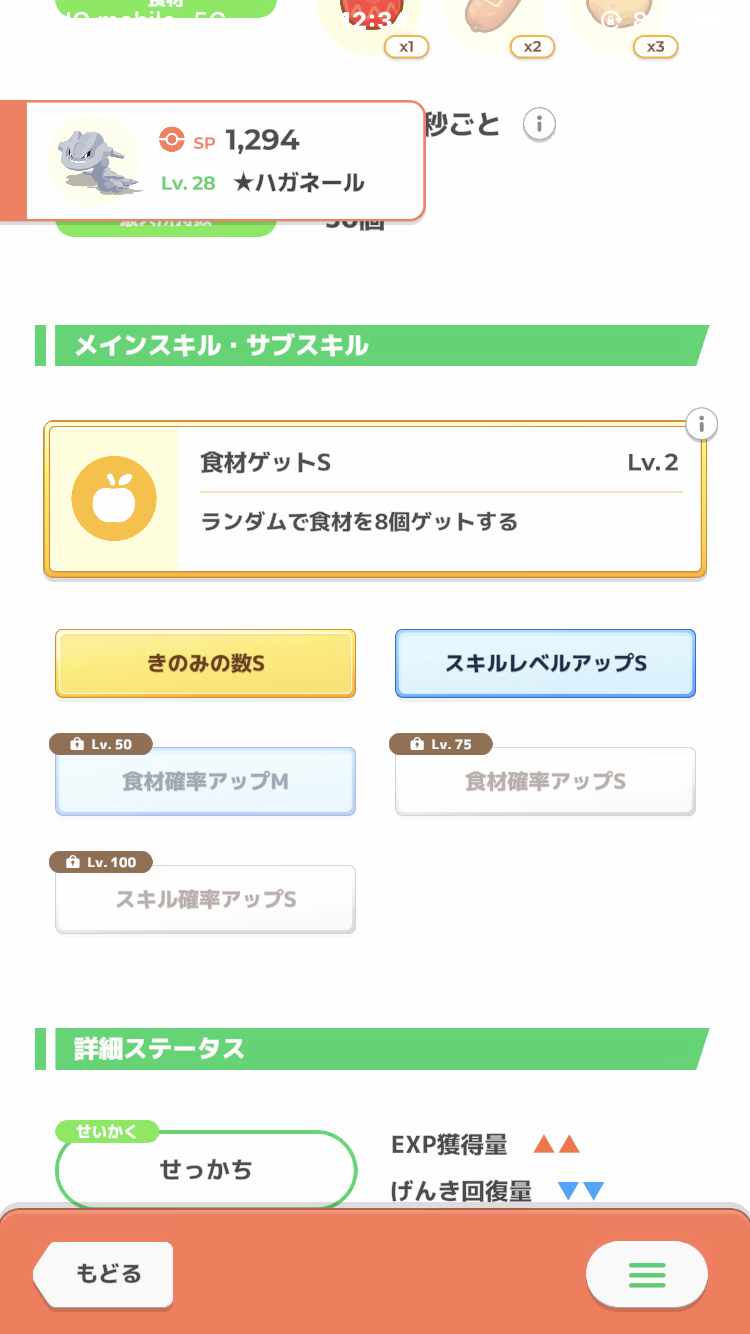Open the info icon beside 秒ごと

click(539, 125)
